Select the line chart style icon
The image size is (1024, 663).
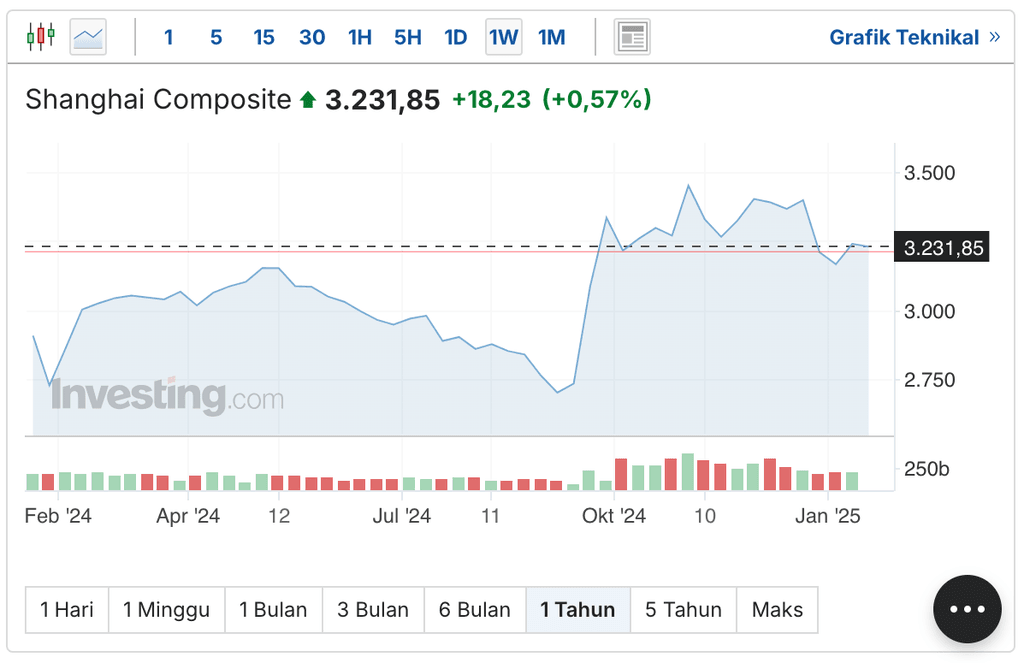pos(87,36)
